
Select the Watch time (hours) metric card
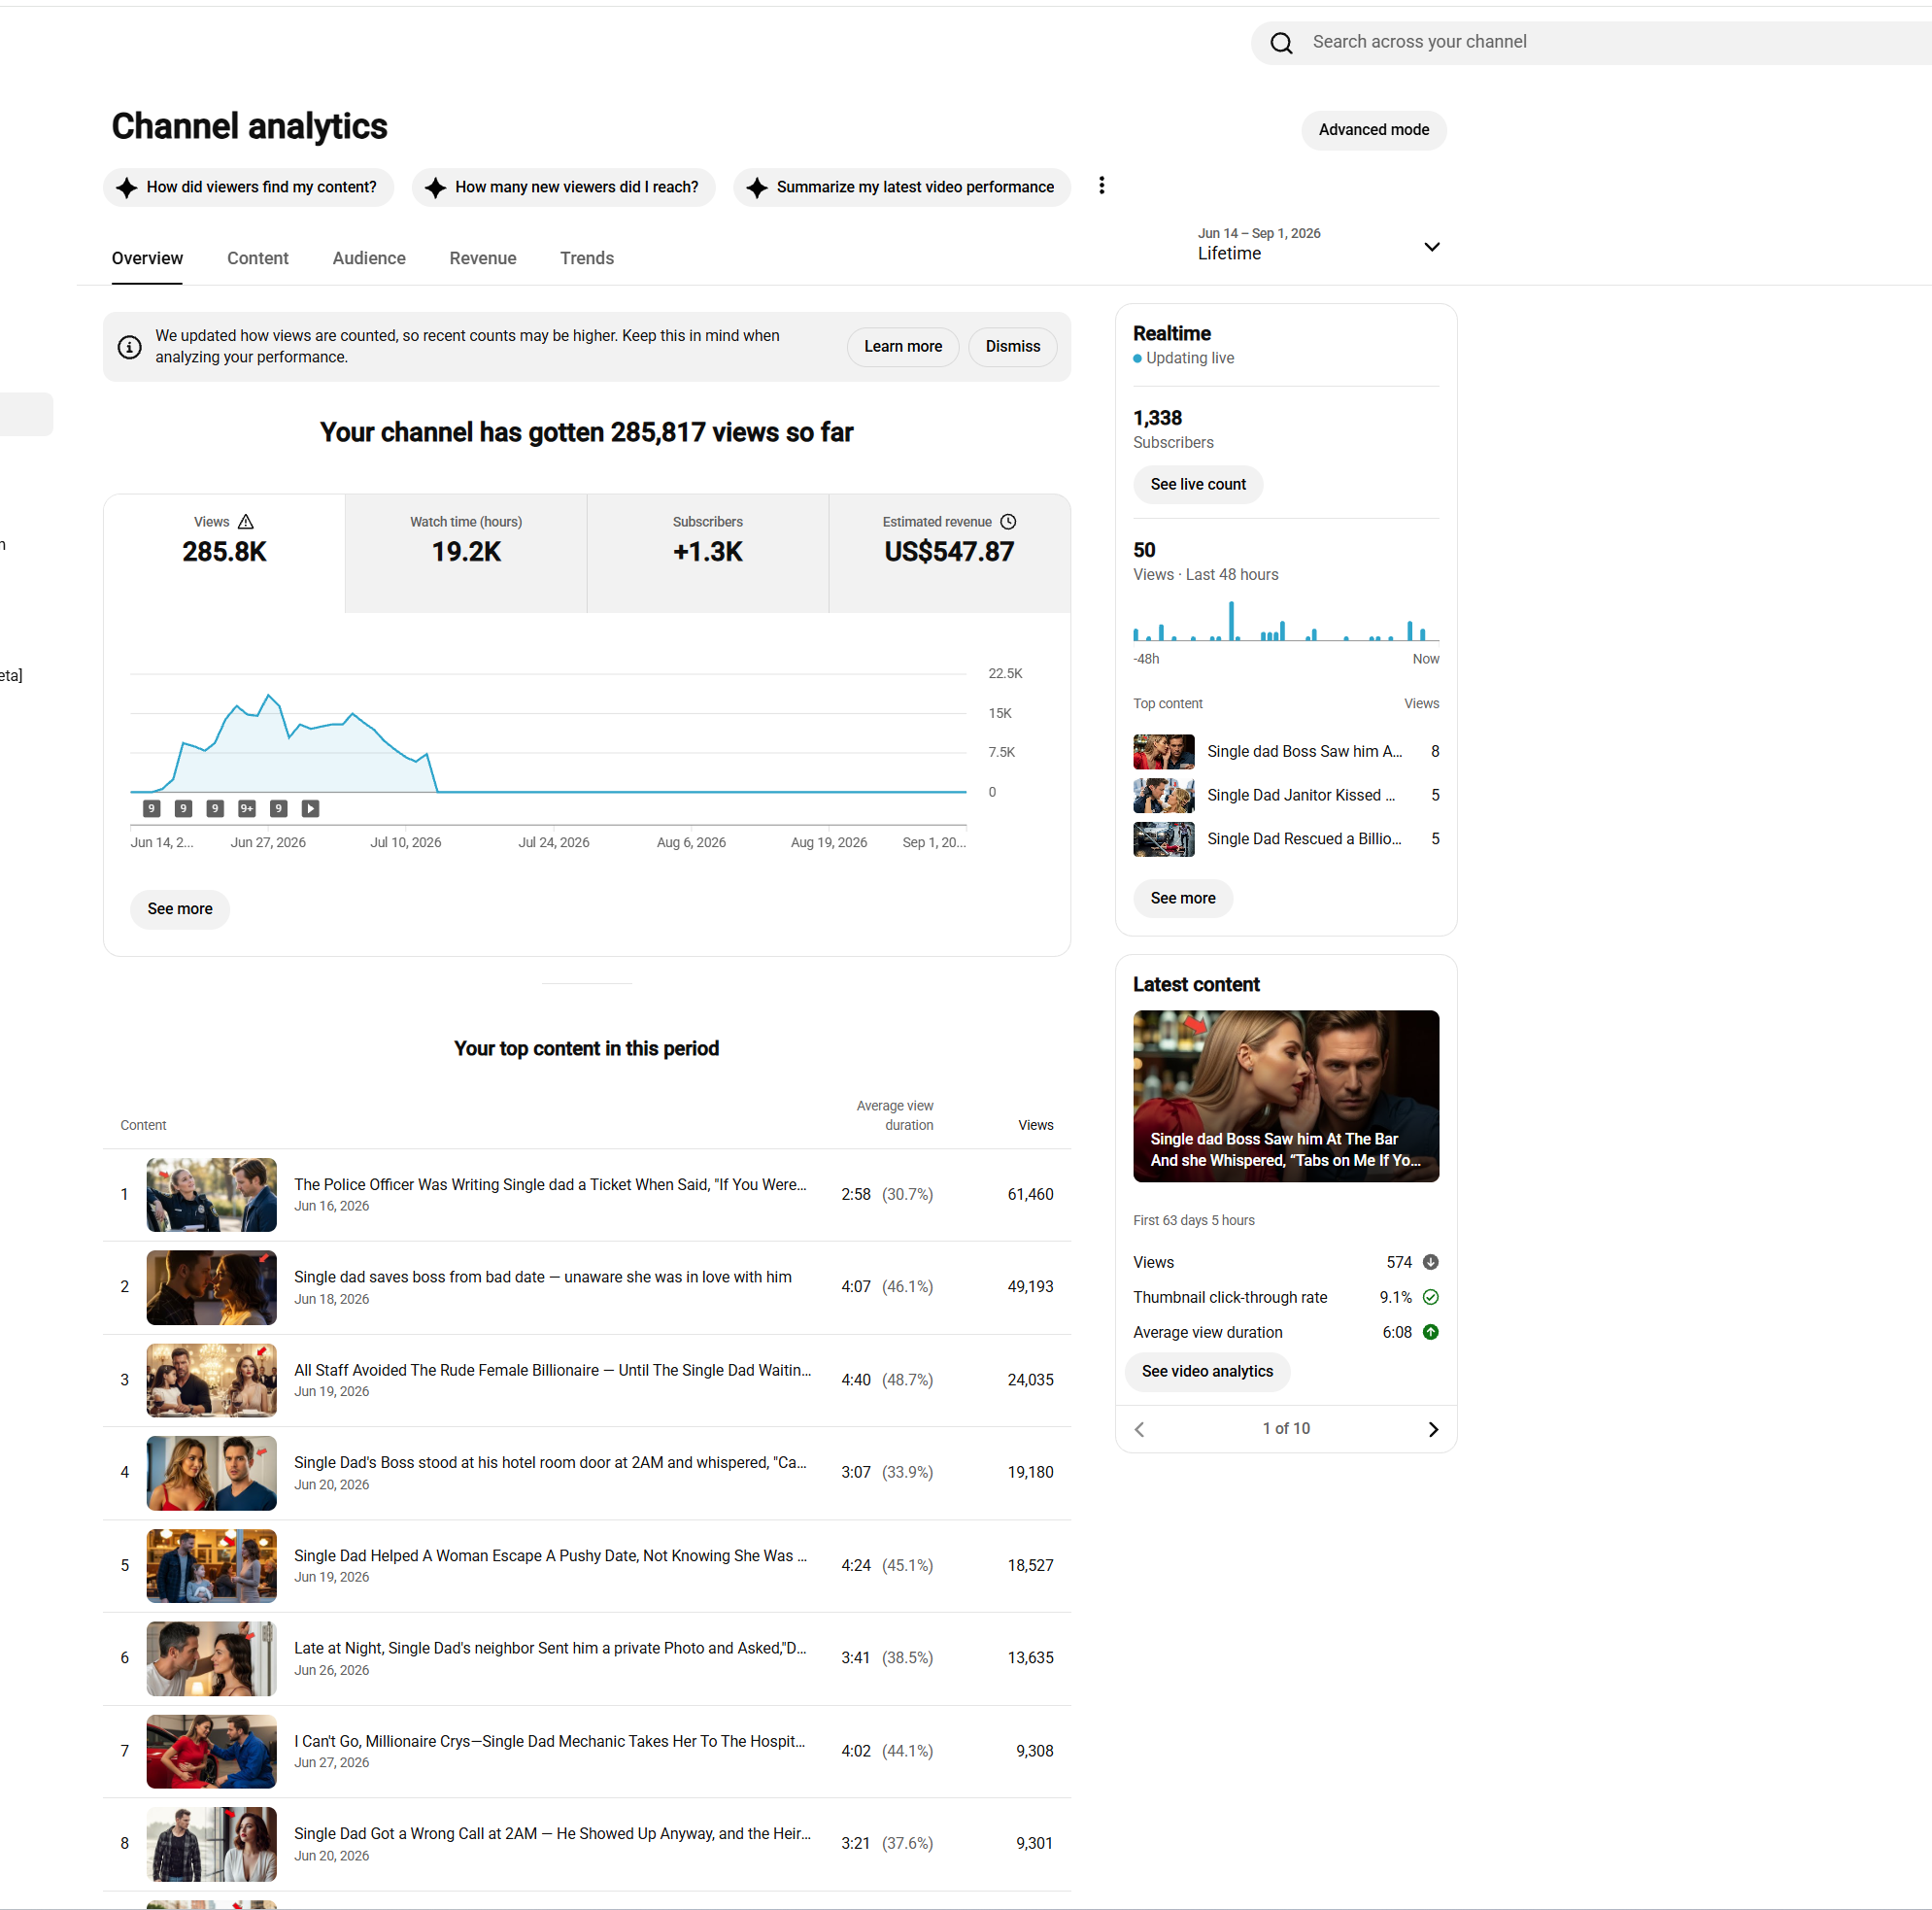[x=466, y=553]
